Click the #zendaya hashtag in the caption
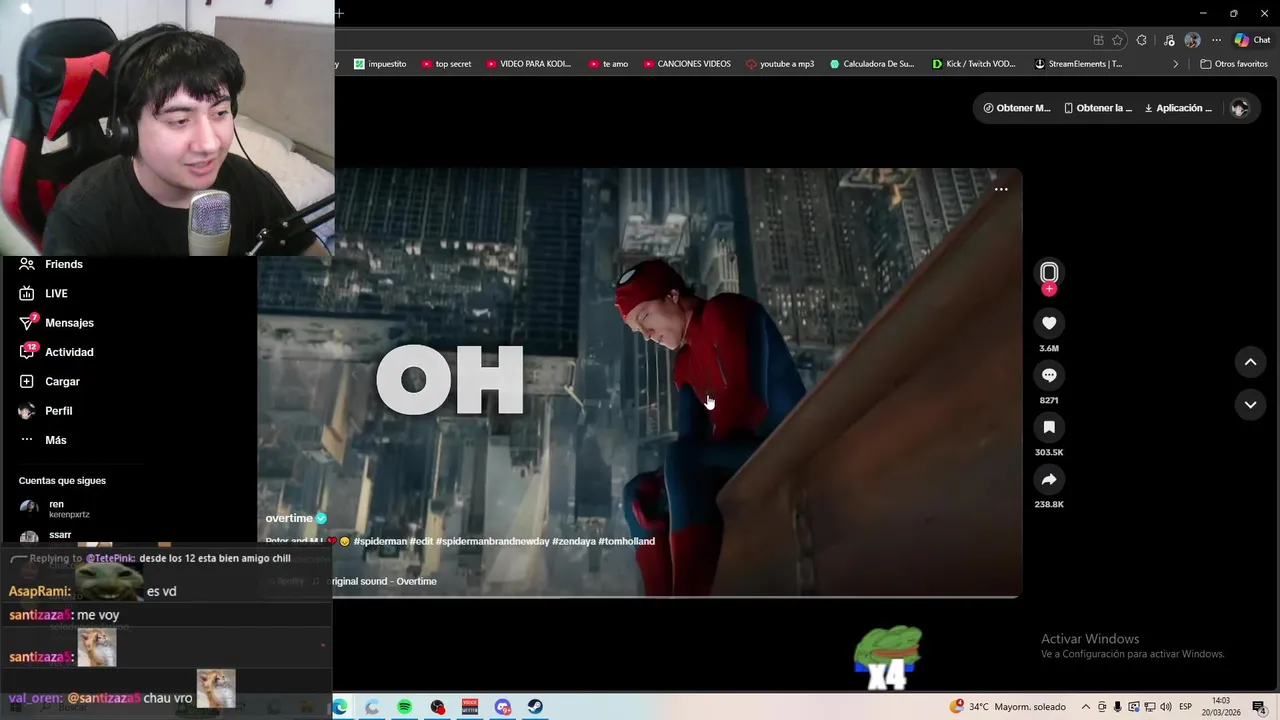The width and height of the screenshot is (1280, 720). tap(574, 541)
